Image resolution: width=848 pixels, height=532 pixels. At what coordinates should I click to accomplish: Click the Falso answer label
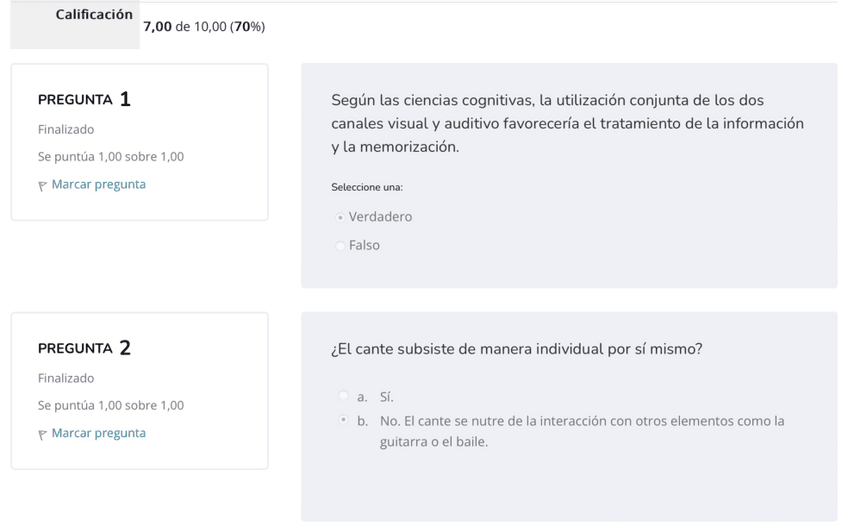pyautogui.click(x=364, y=245)
